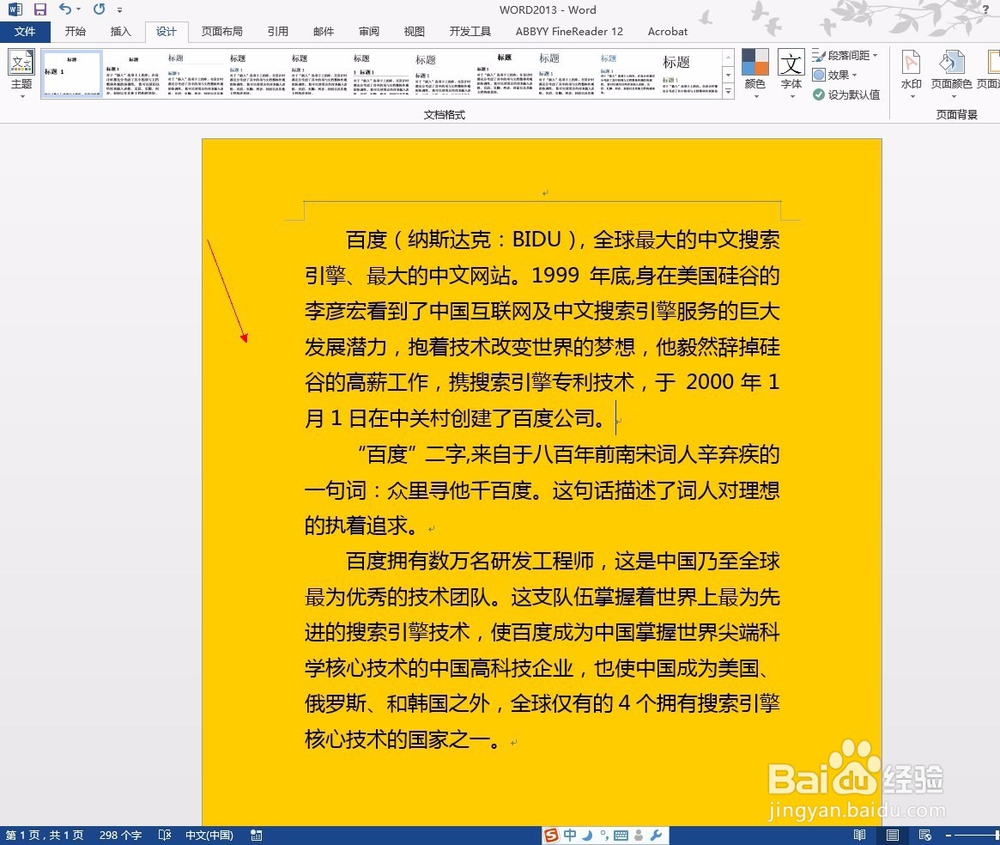Click the macro recording icon in status bar
The width and height of the screenshot is (1000, 845).
coord(256,835)
